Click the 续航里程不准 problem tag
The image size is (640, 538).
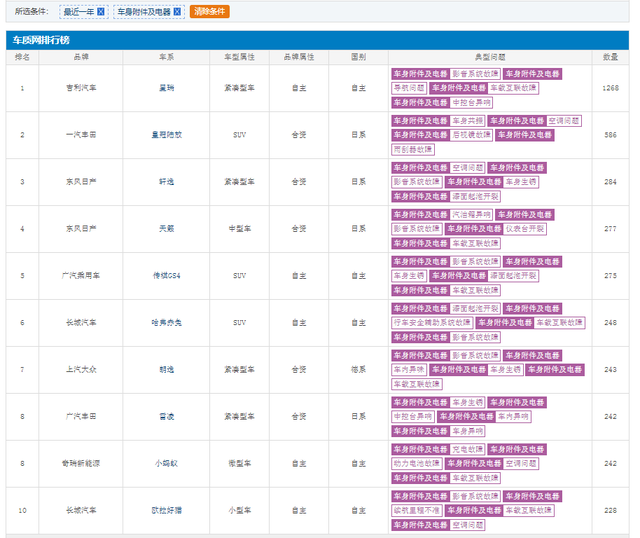[x=417, y=511]
